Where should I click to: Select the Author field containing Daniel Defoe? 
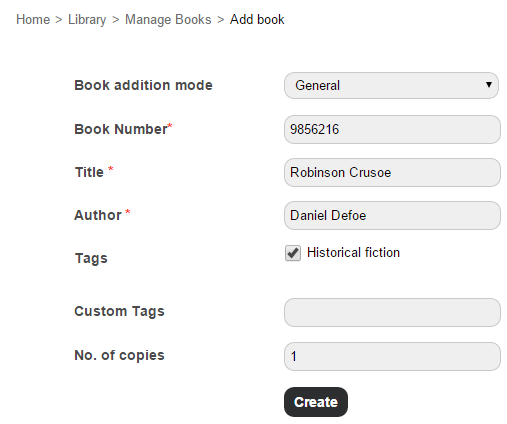(392, 215)
